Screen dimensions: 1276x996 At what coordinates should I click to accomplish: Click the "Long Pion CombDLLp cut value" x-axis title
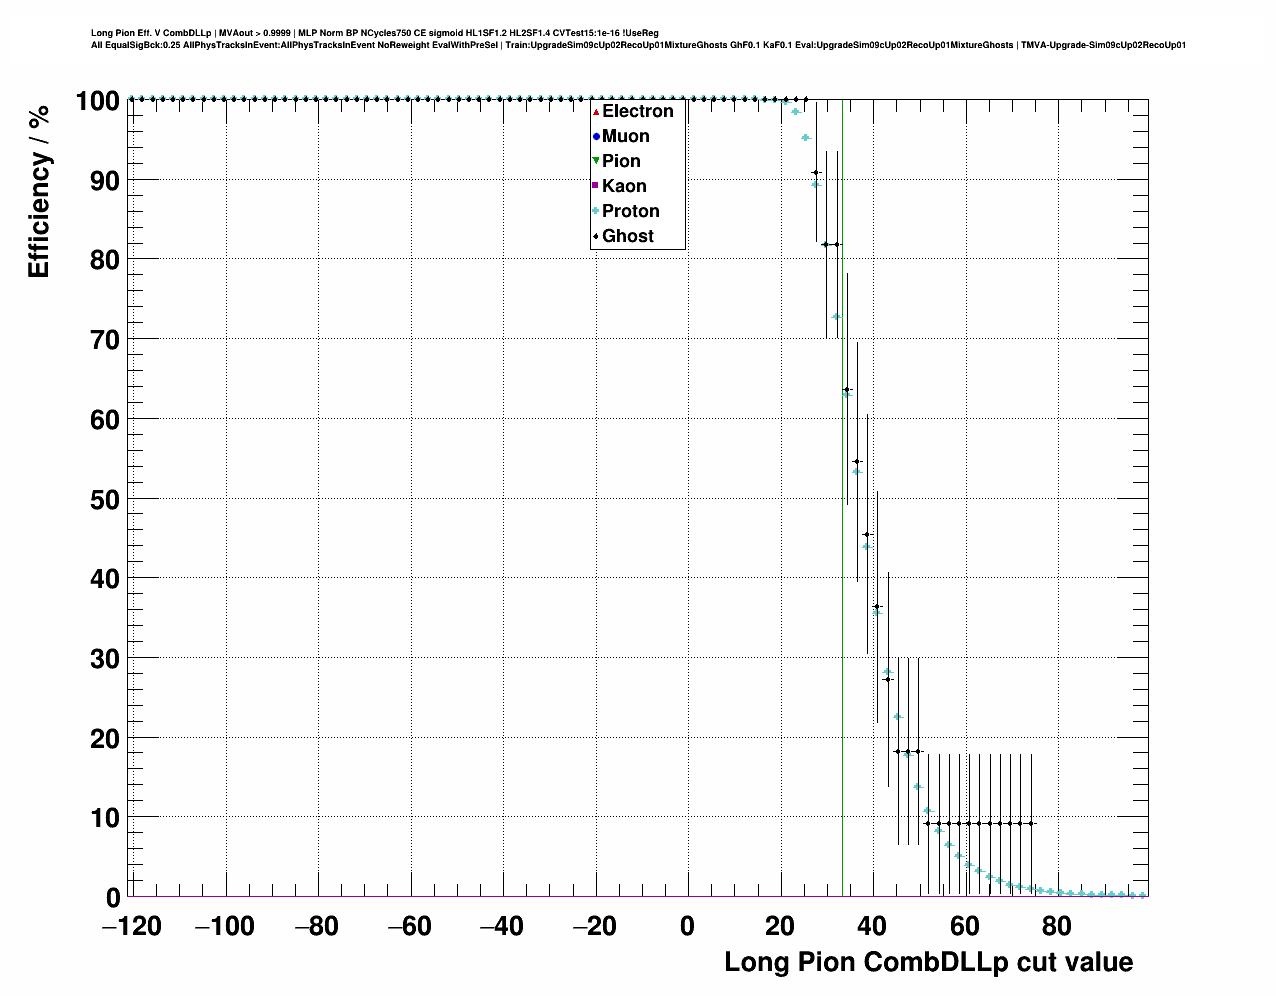coord(928,963)
